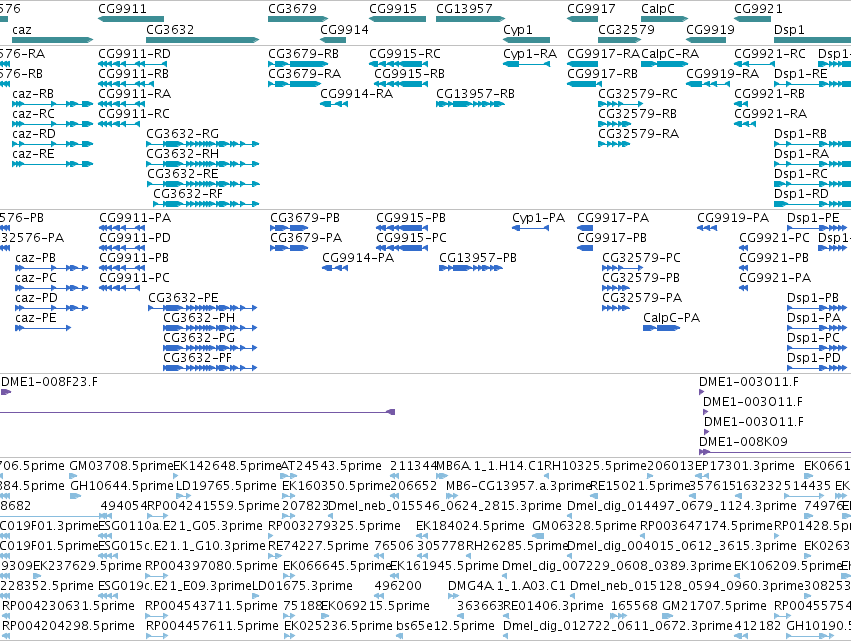The image size is (851, 641).
Task: Open protein Cyp1-PA
Action: click(x=538, y=218)
